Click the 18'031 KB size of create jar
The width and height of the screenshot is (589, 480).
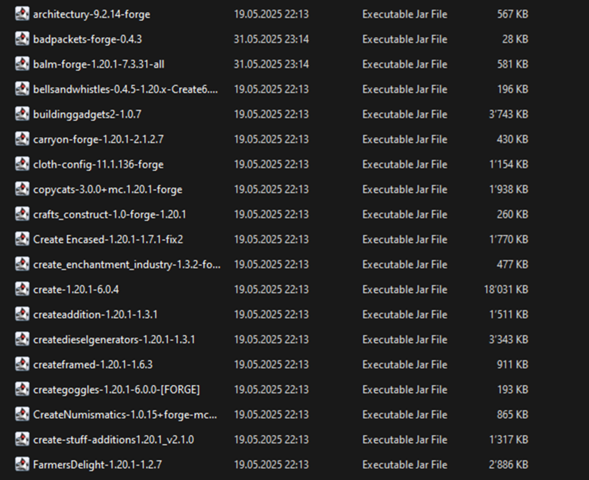pyautogui.click(x=506, y=289)
